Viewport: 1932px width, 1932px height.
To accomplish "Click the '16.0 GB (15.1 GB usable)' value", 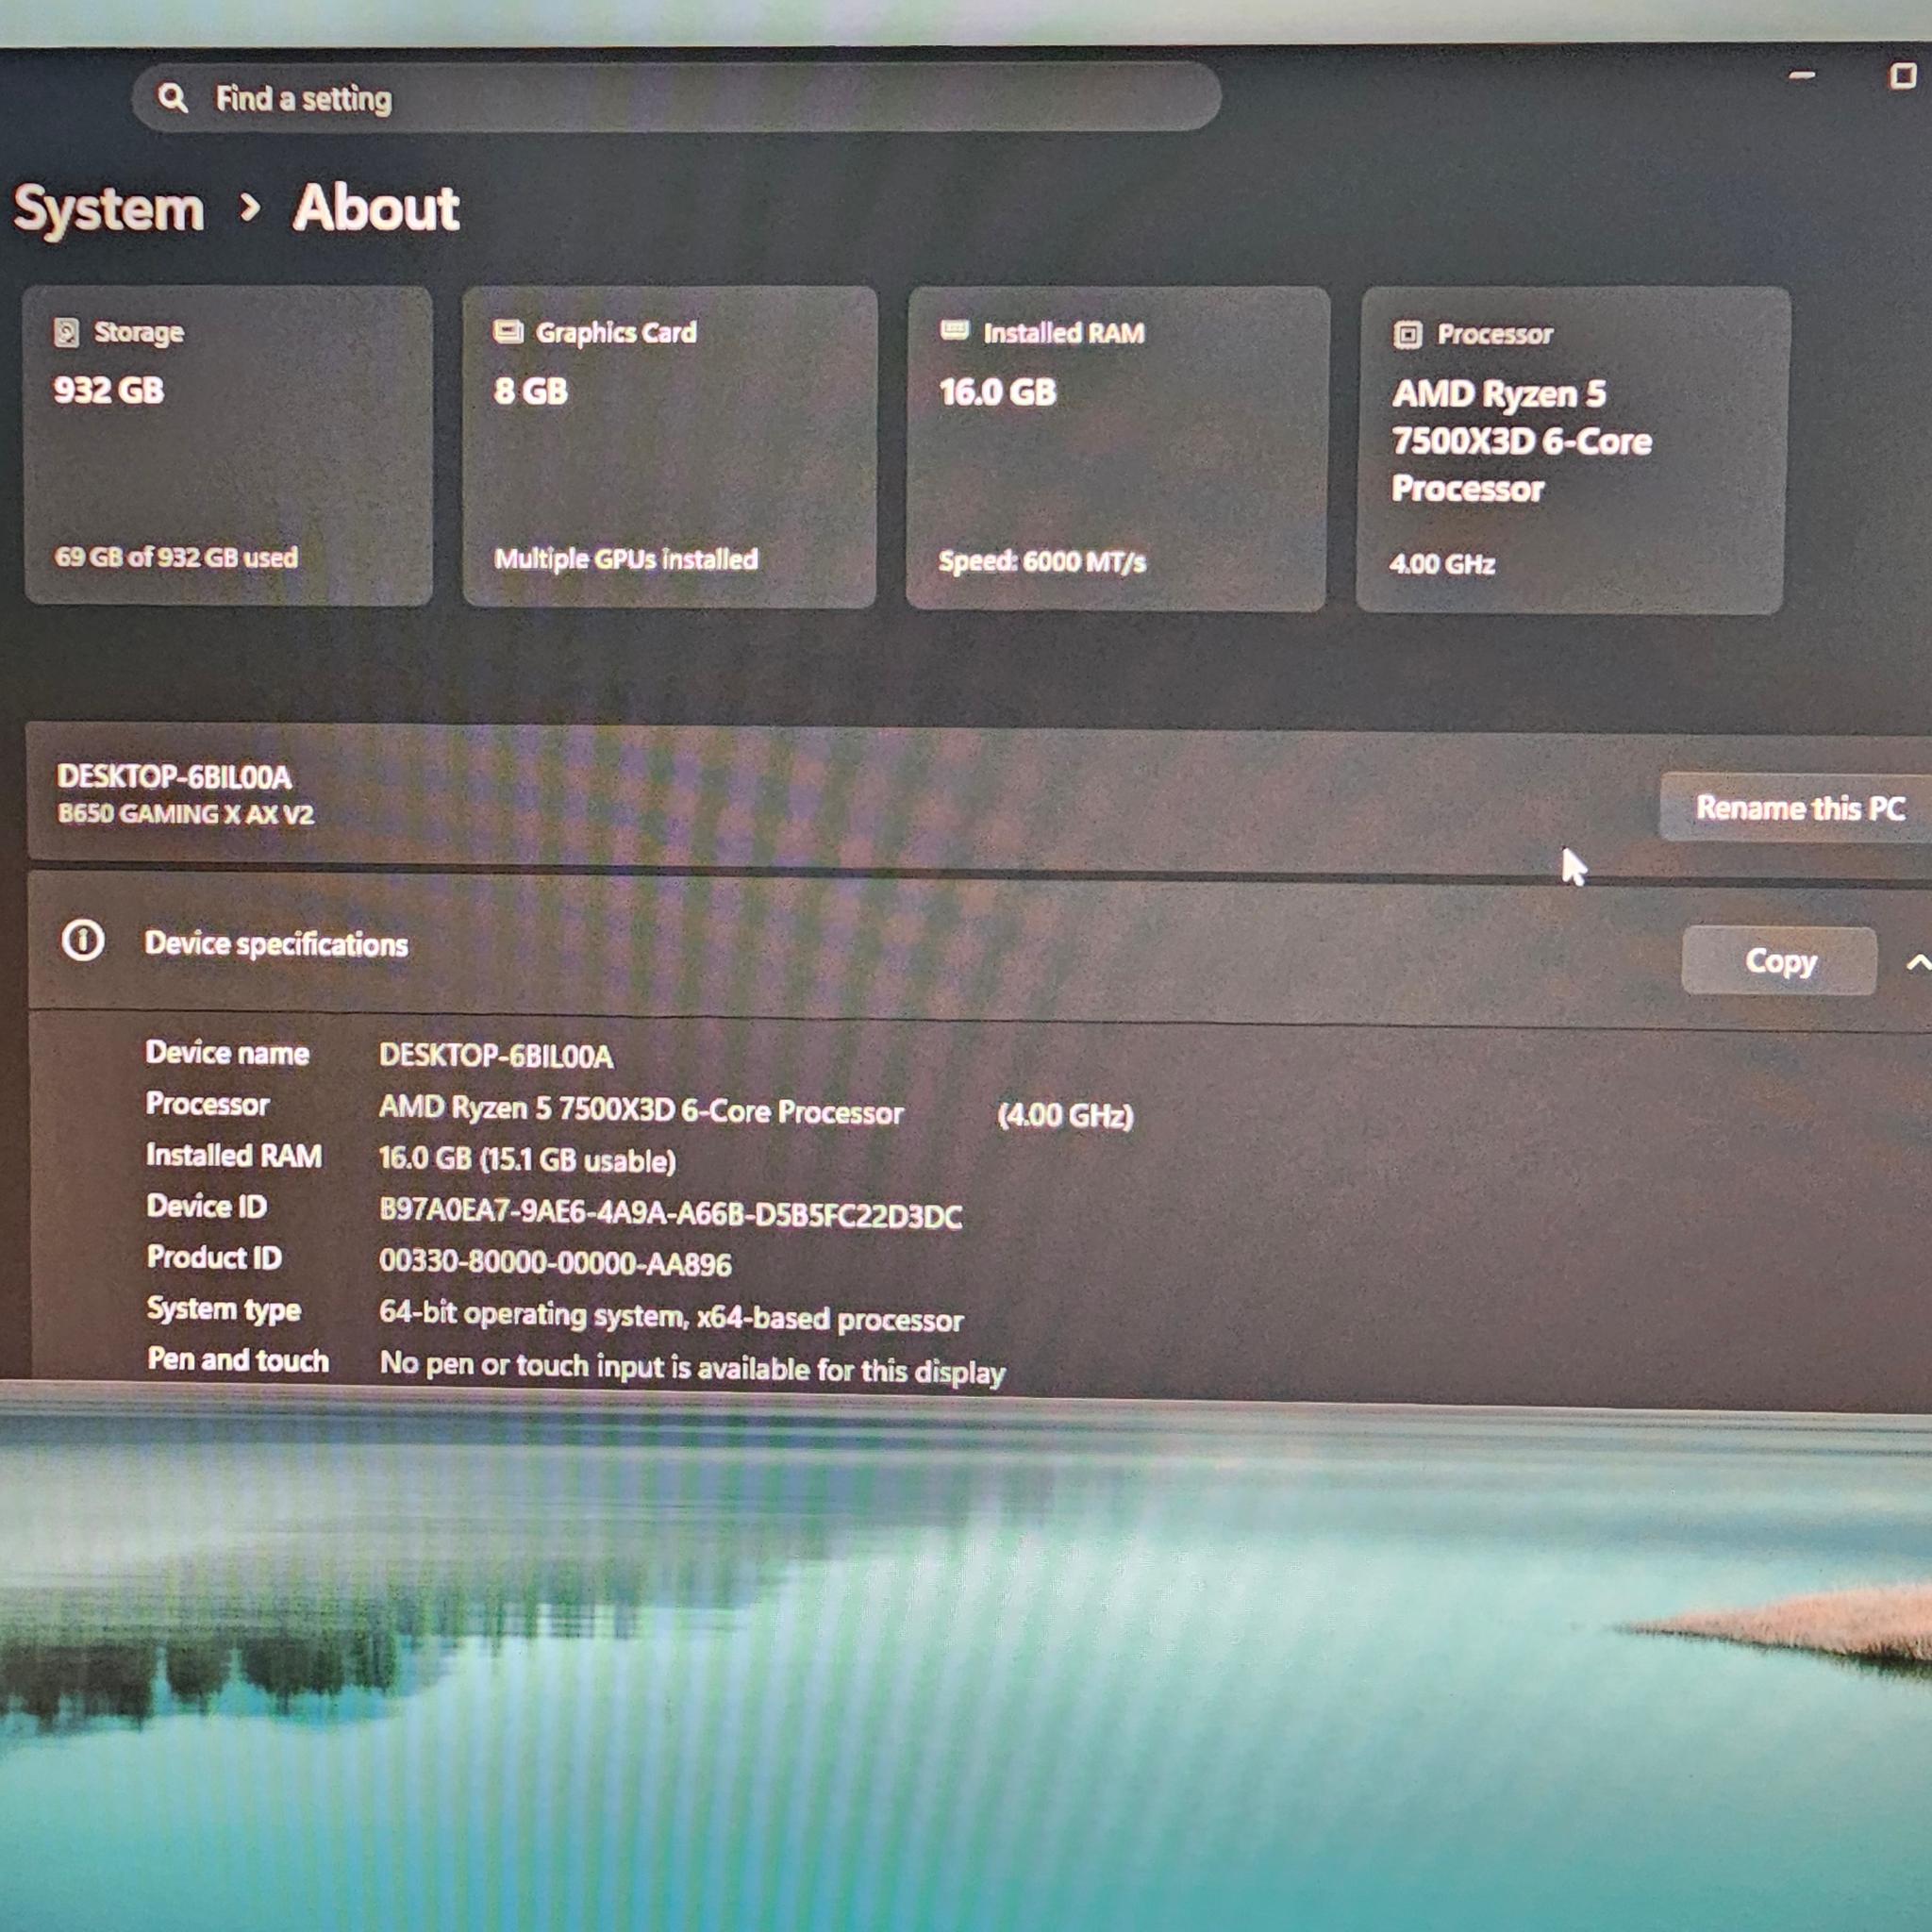I will click(527, 1160).
